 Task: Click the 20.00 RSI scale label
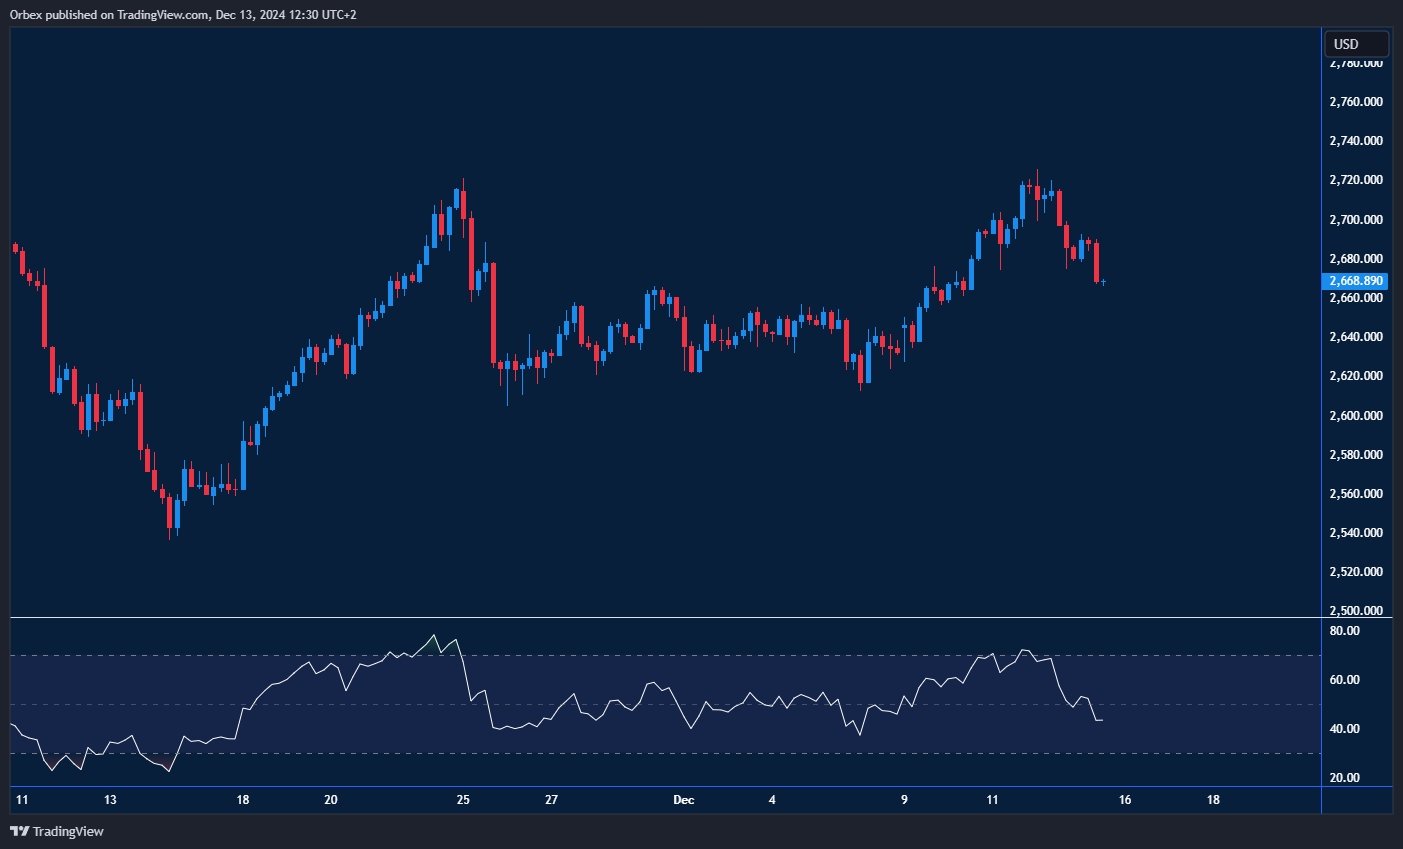pos(1344,778)
